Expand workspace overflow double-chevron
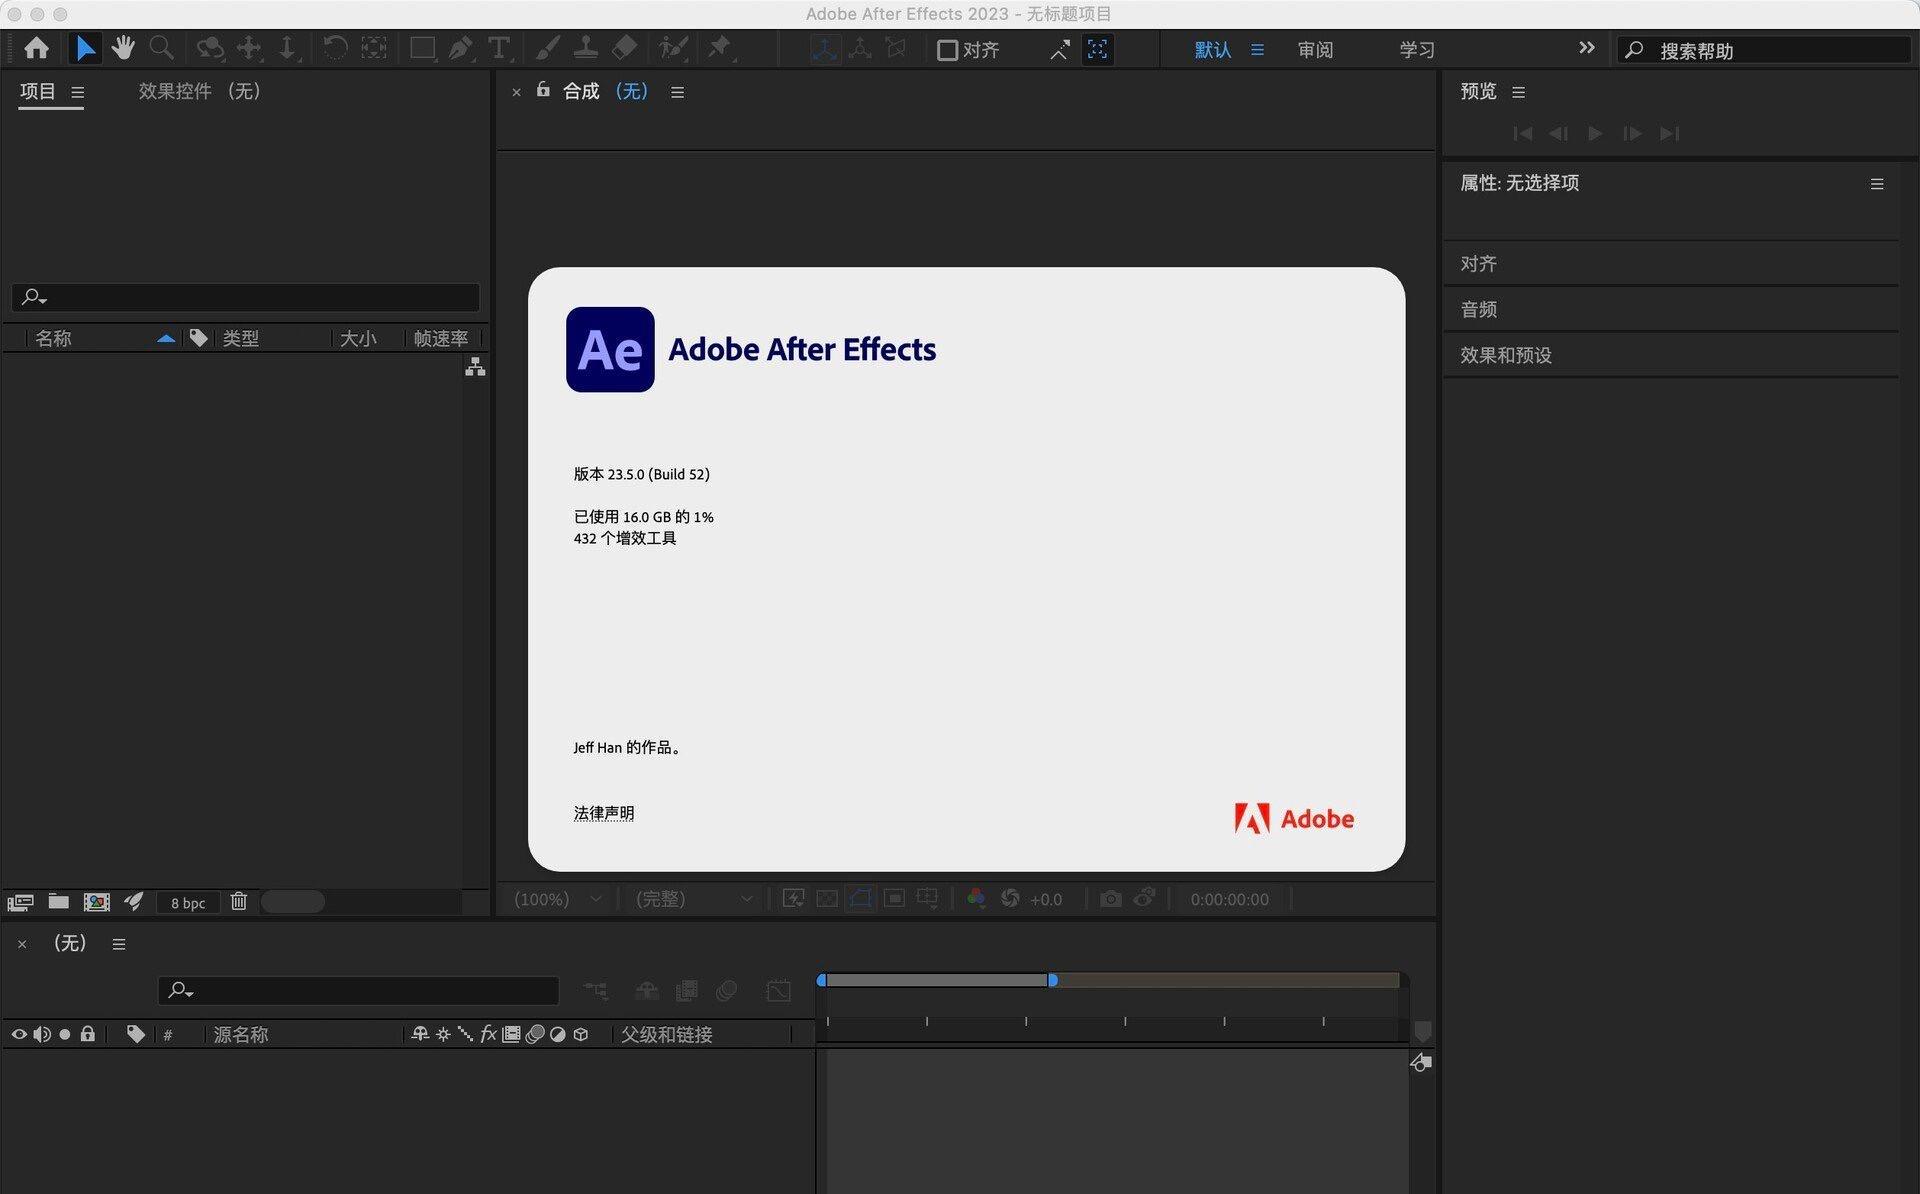 1586,48
